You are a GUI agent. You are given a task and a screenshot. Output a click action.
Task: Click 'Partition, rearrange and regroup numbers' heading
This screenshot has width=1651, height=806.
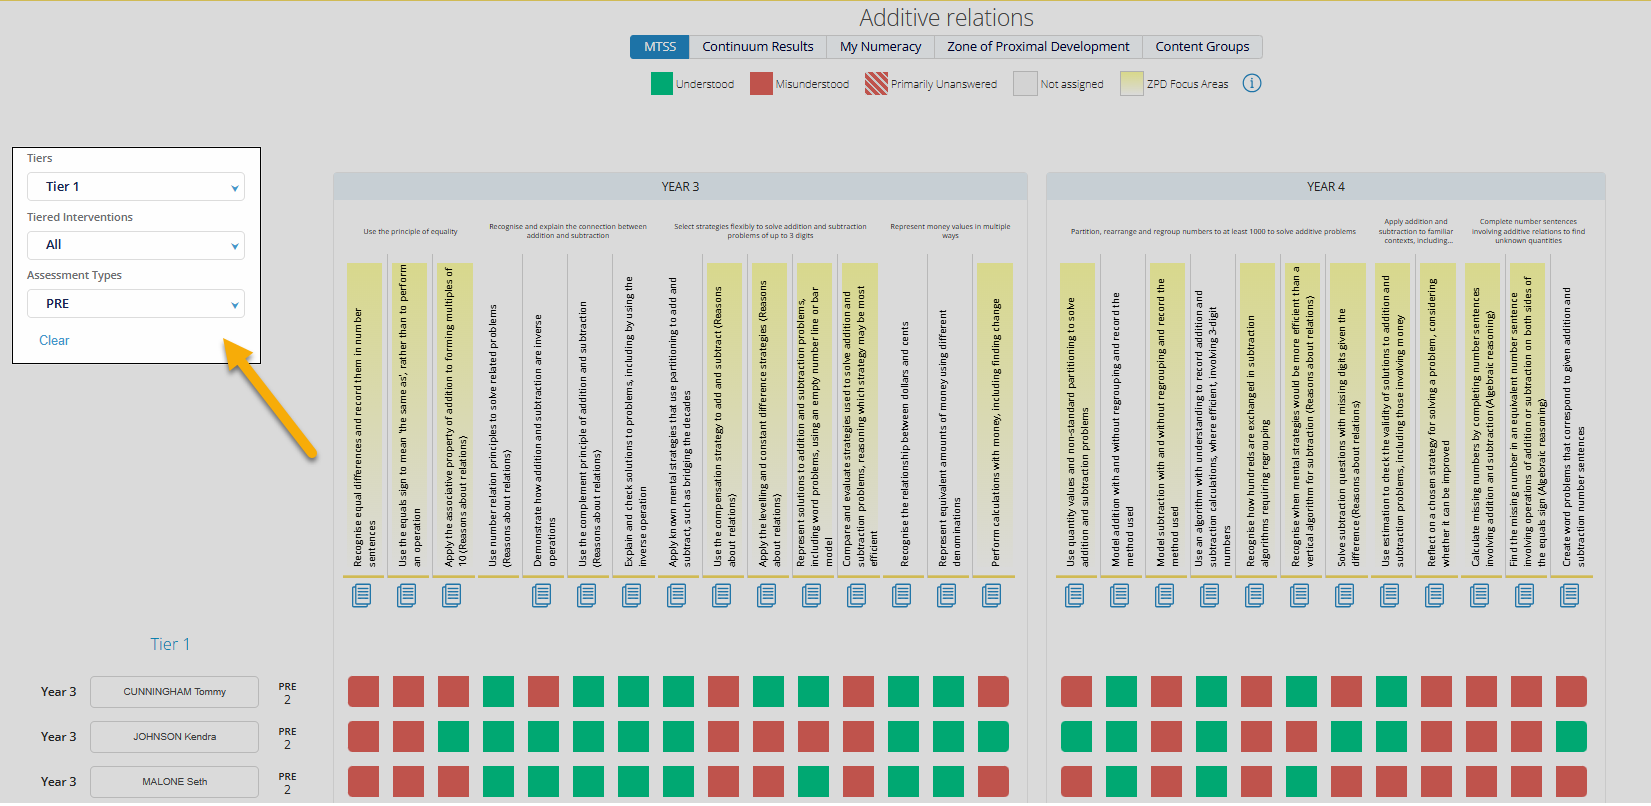click(1213, 232)
